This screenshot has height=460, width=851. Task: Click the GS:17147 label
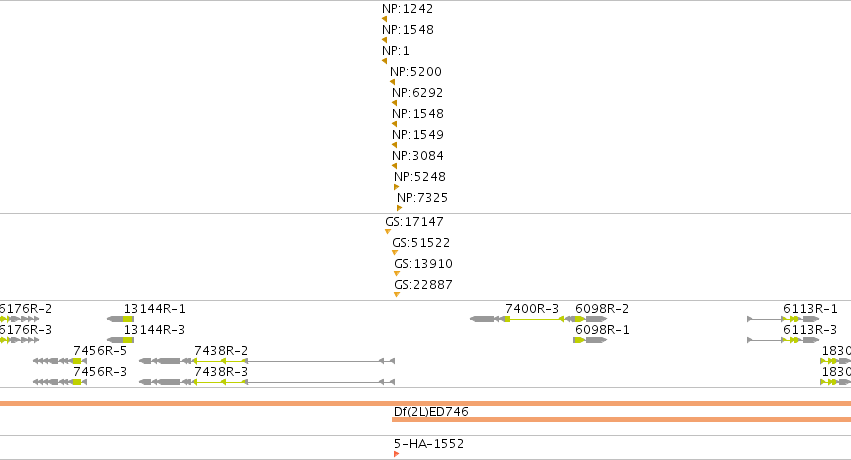[414, 222]
